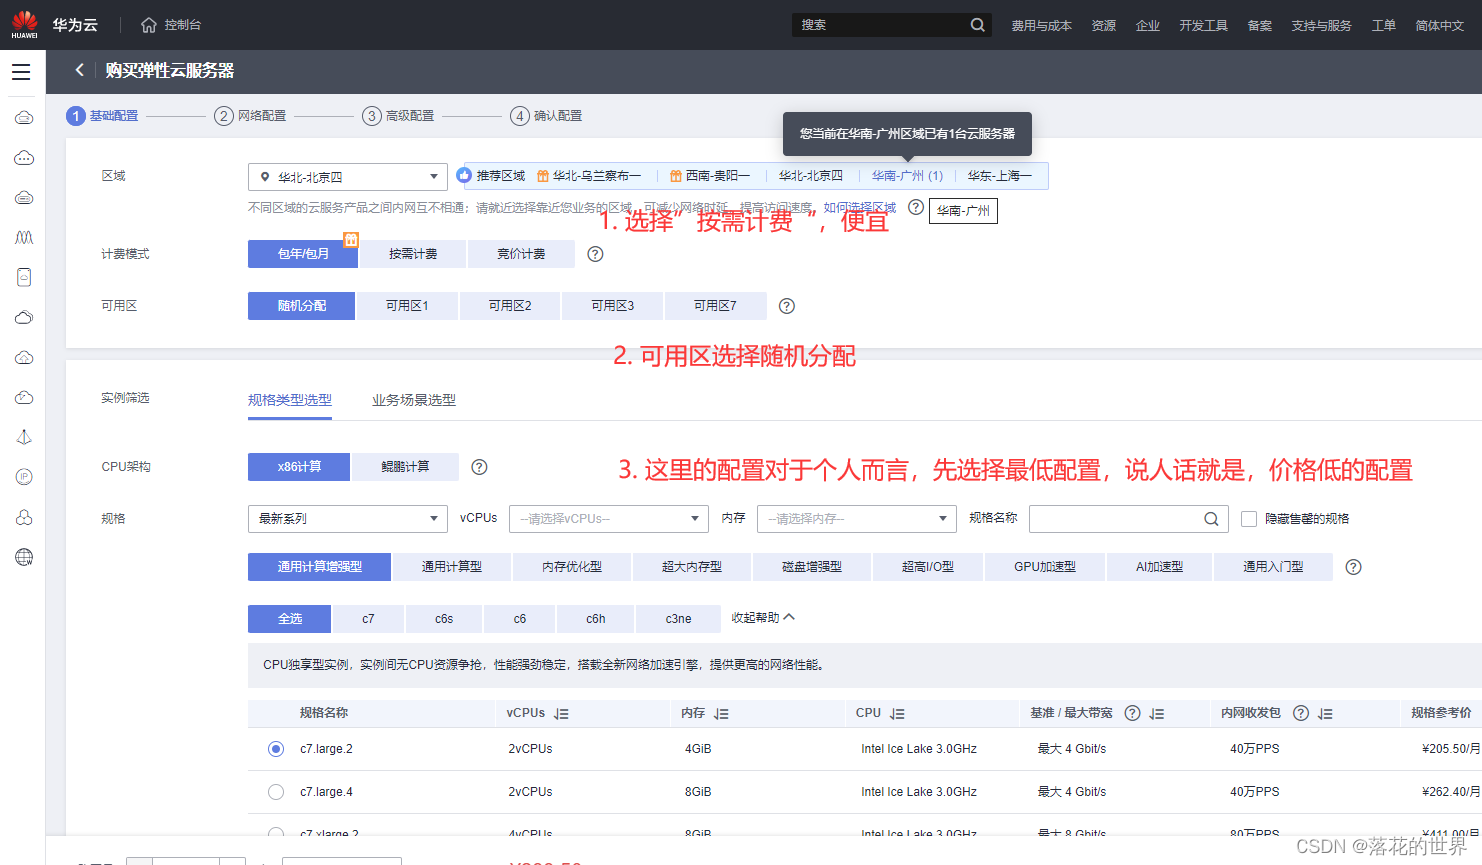The image size is (1482, 865).
Task: Sort by vCPUs column icon
Action: click(x=561, y=714)
